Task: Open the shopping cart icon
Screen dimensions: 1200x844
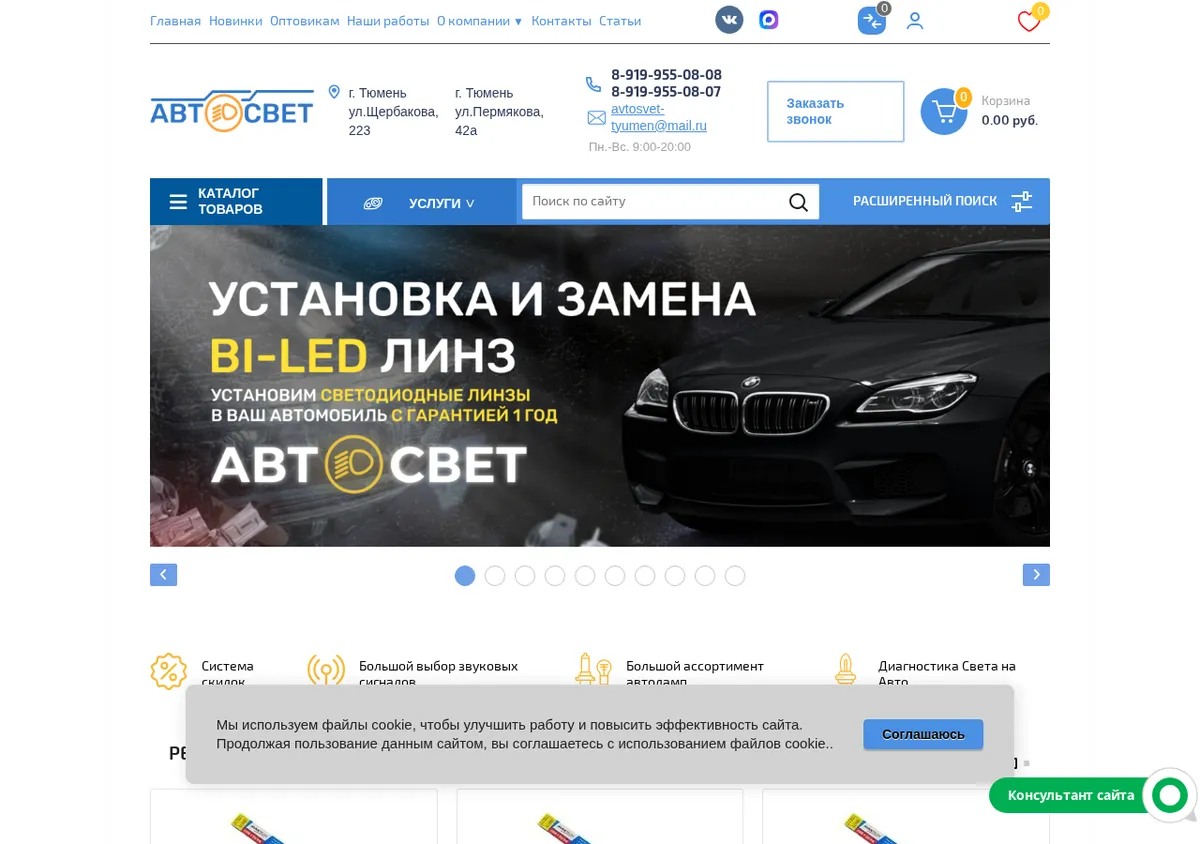Action: (x=944, y=112)
